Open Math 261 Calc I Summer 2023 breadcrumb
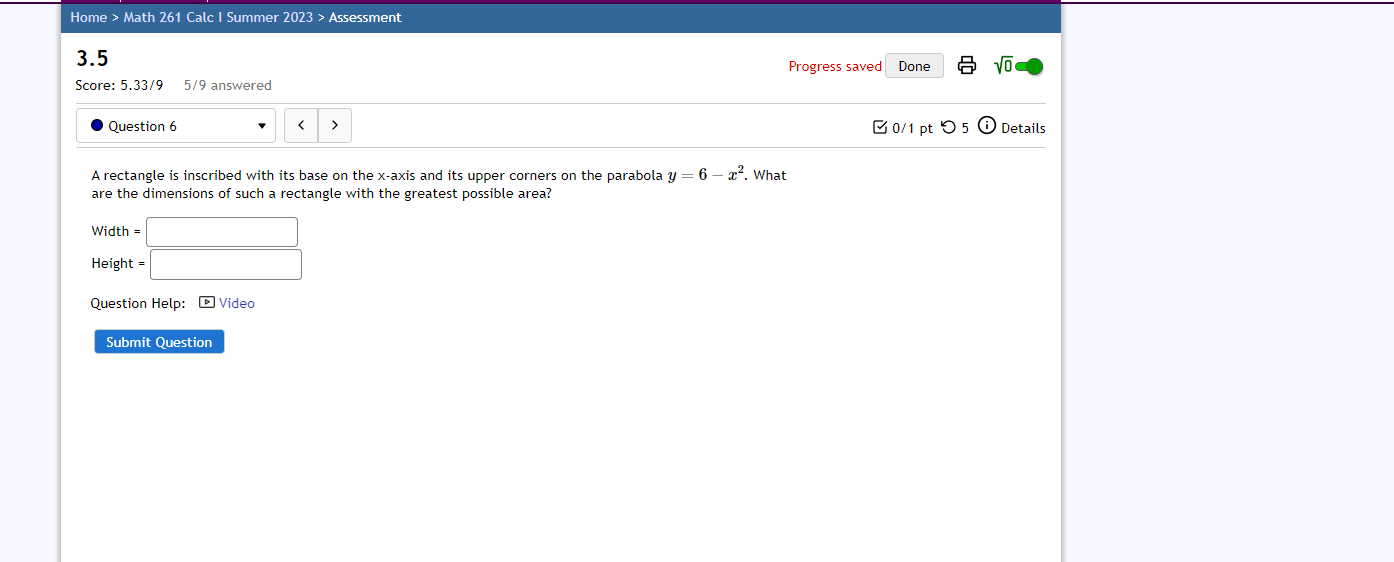1394x562 pixels. coord(218,17)
